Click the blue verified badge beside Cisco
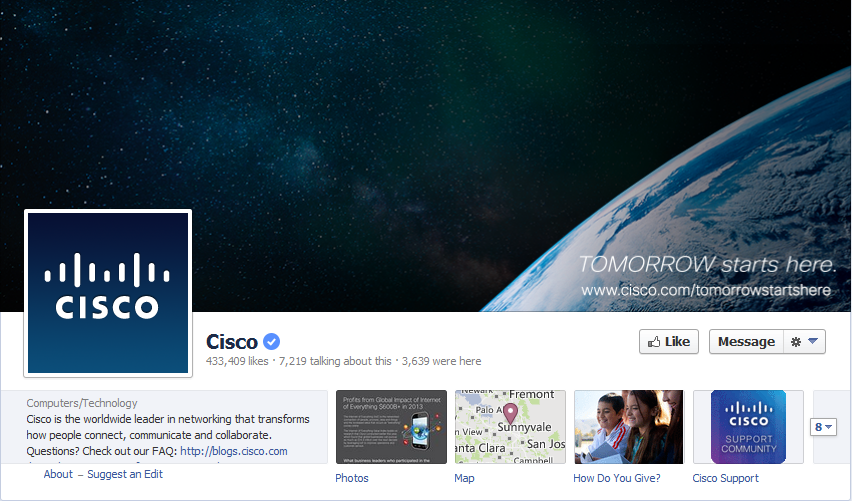 (x=272, y=342)
